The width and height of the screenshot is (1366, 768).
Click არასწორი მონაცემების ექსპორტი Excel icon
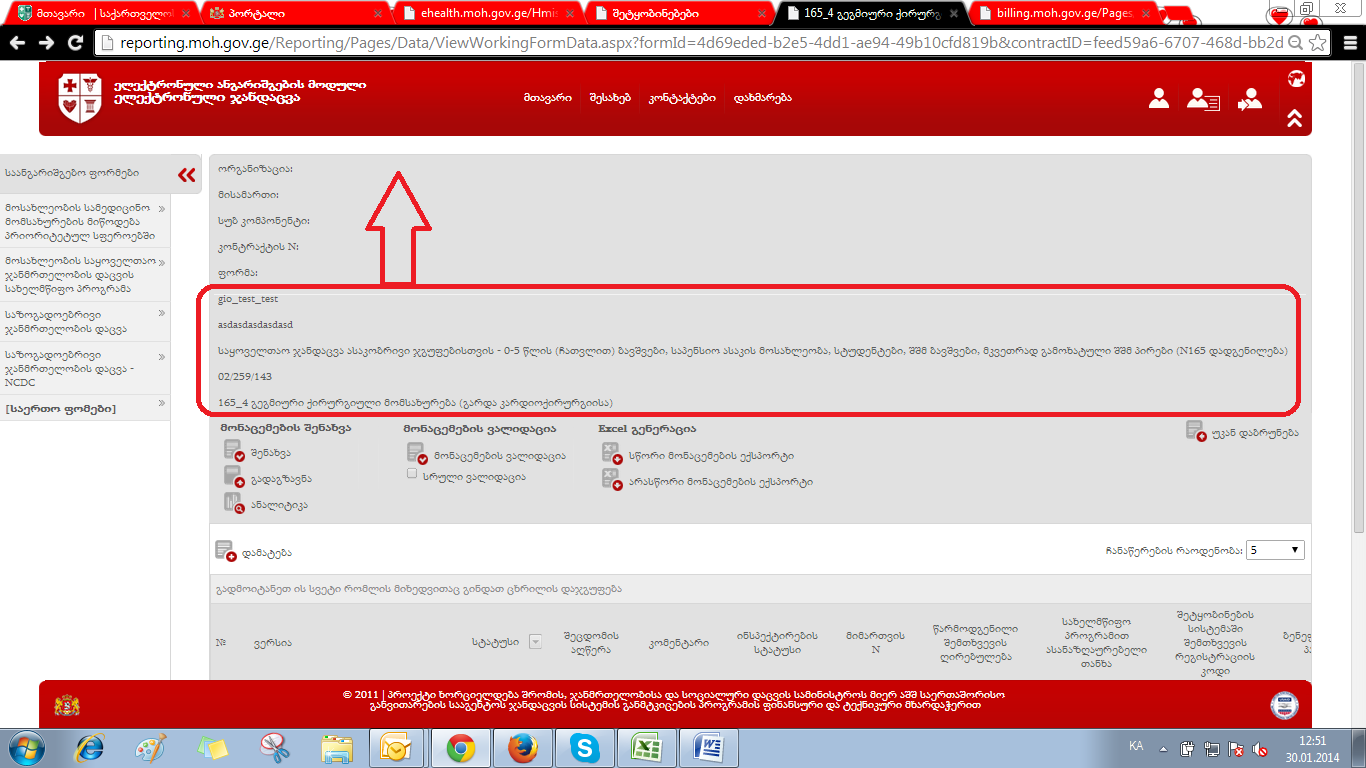click(611, 480)
